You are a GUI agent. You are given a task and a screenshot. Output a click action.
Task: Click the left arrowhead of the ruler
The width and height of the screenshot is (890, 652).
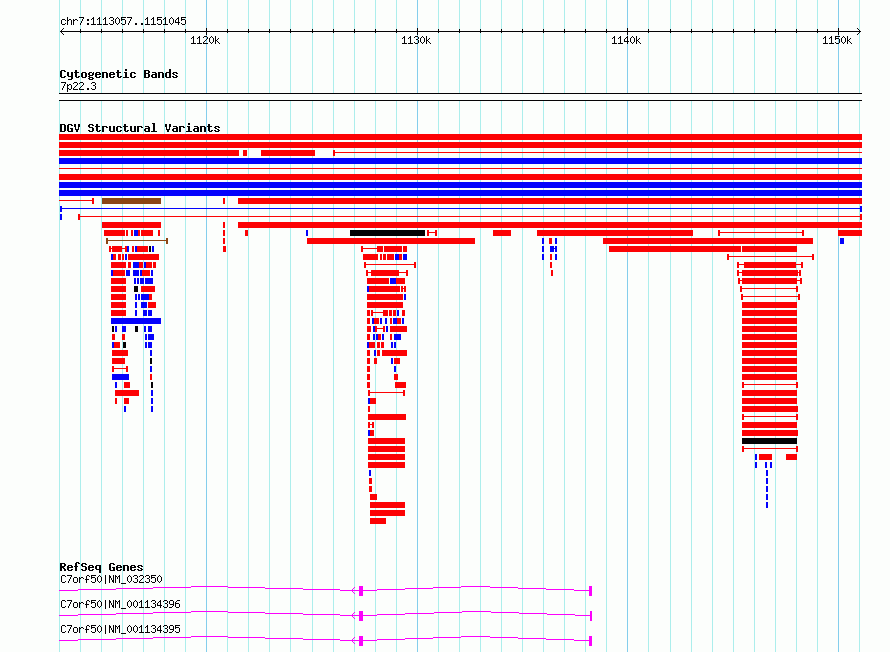tap(62, 31)
